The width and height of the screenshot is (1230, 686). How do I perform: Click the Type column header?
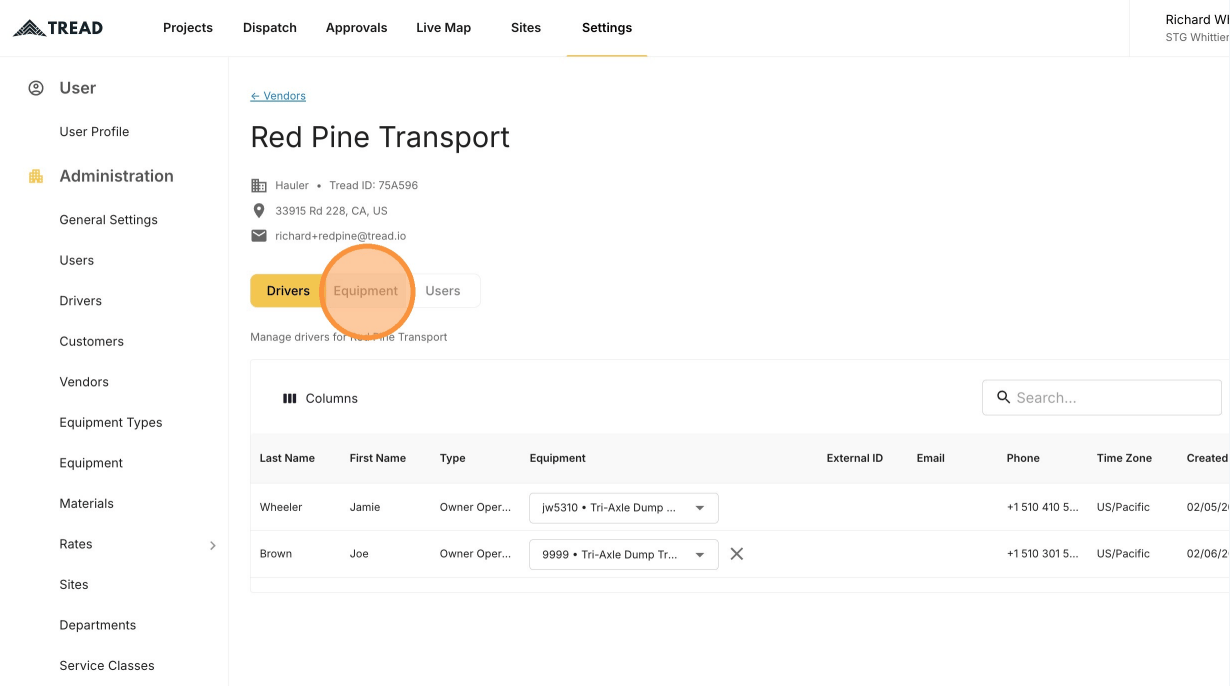(x=453, y=458)
